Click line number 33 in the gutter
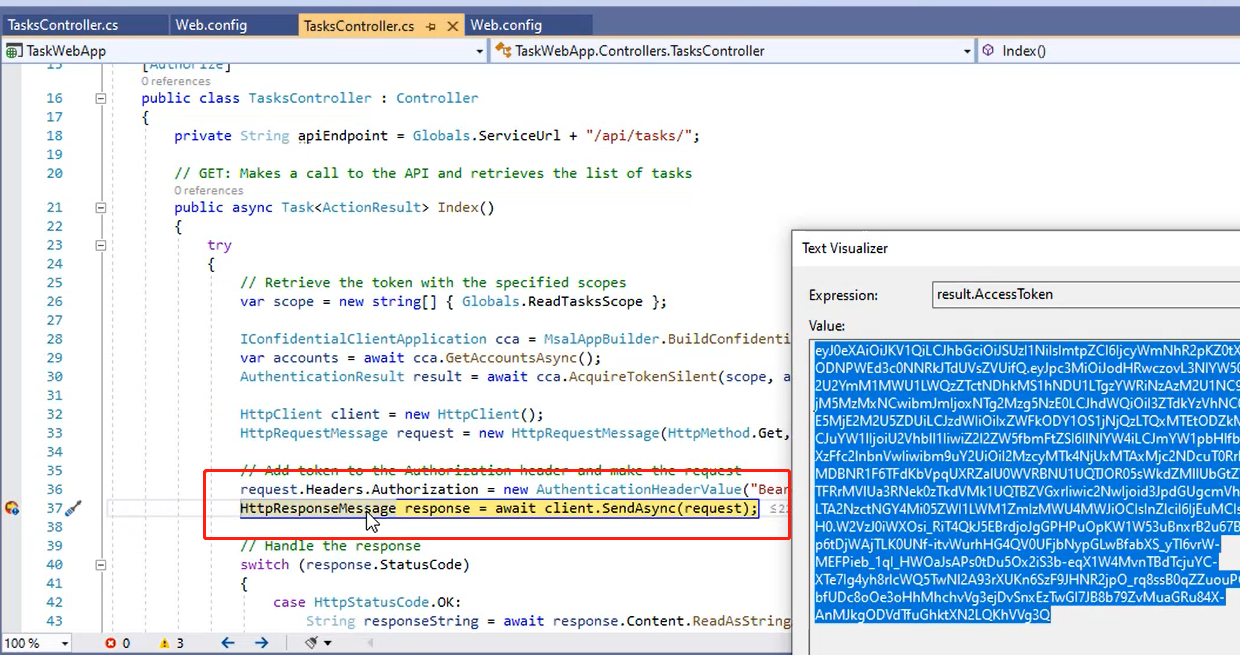1240x655 pixels. pos(54,433)
